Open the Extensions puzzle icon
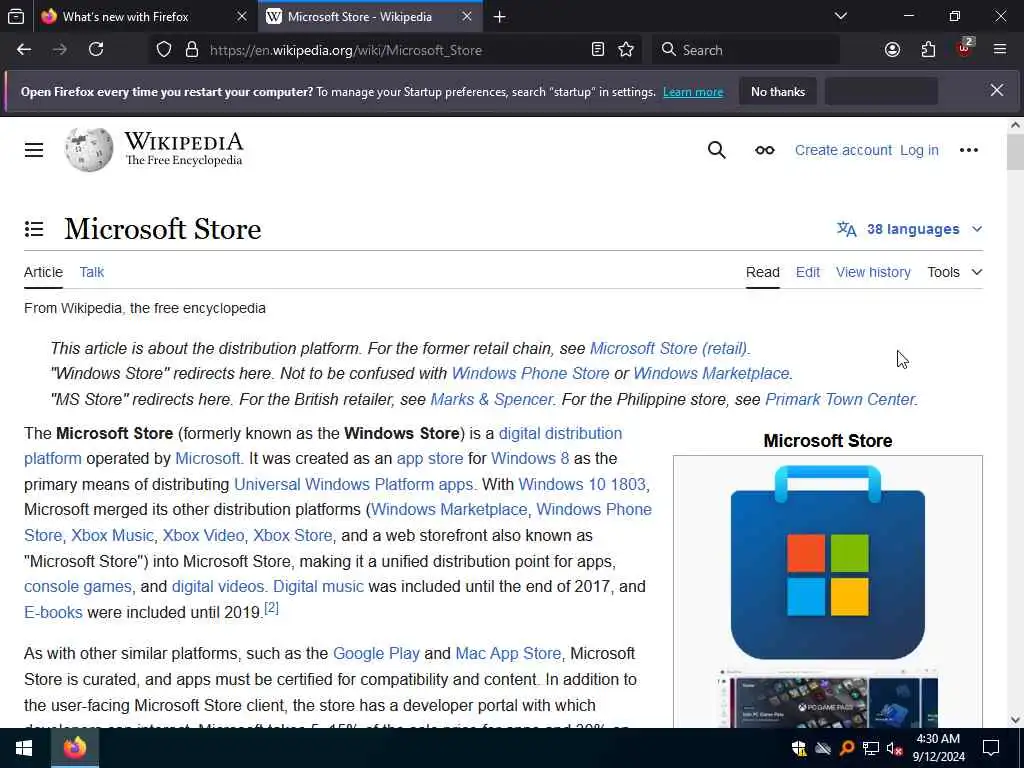This screenshot has width=1024, height=768. [x=928, y=50]
